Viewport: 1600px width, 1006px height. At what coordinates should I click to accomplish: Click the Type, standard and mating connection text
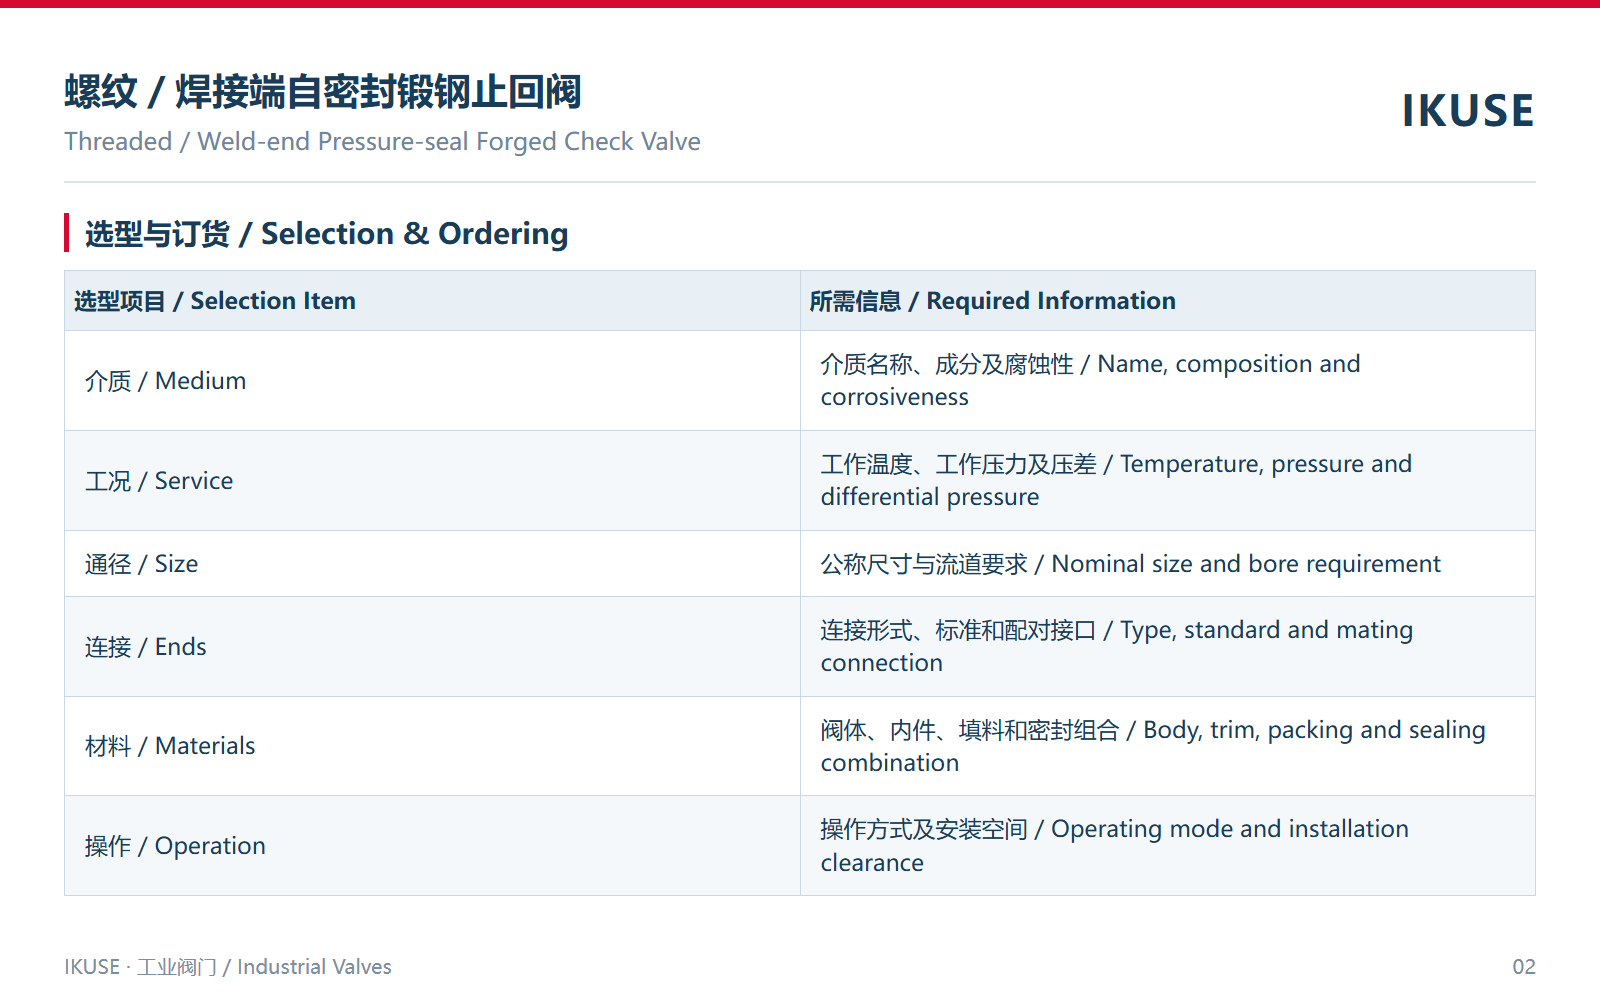[1117, 647]
